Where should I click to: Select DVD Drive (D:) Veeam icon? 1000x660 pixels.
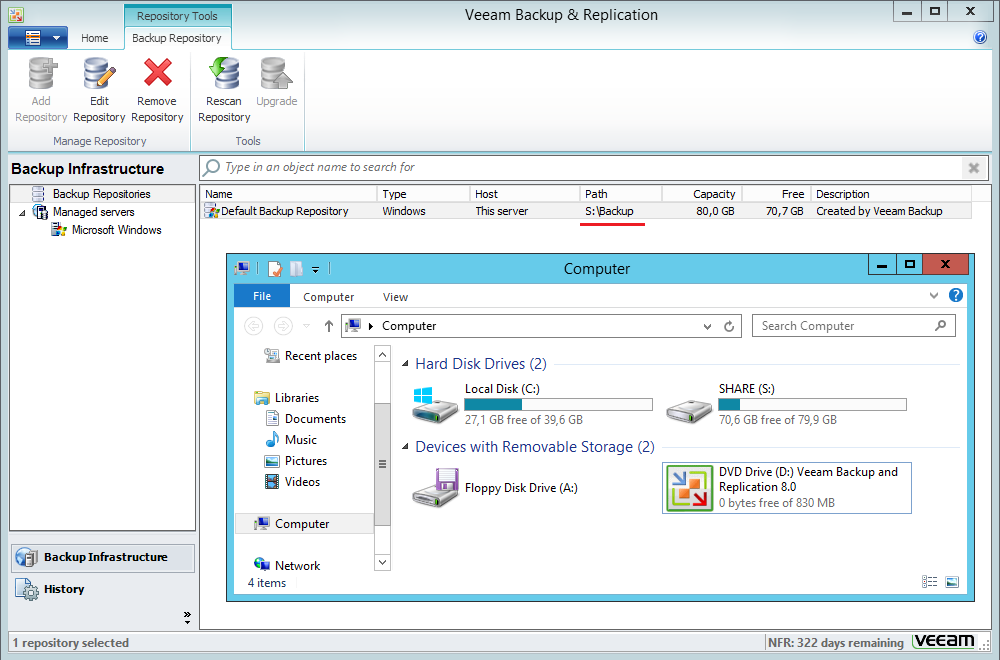click(x=689, y=488)
